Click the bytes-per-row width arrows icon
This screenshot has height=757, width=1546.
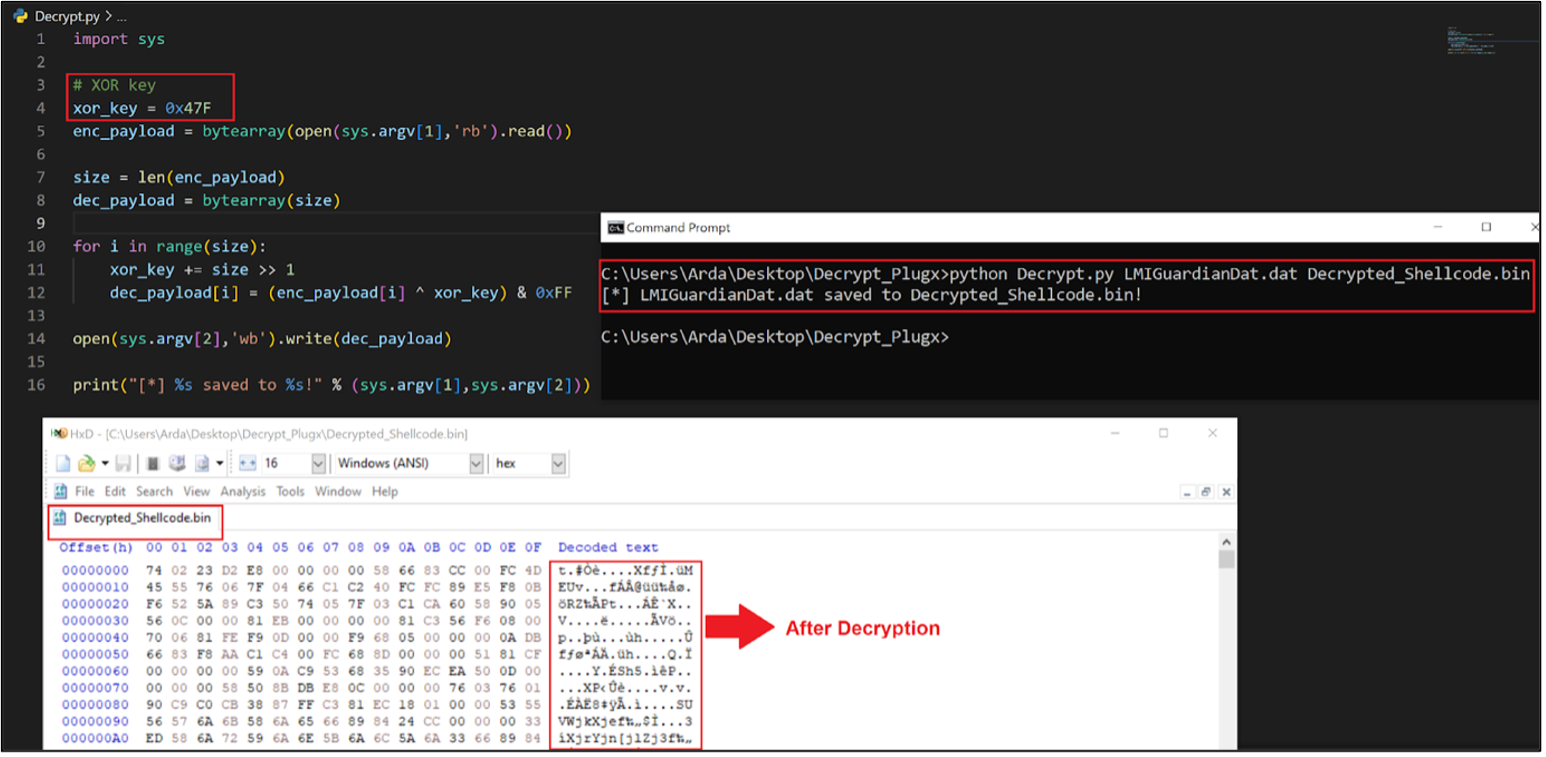pyautogui.click(x=247, y=464)
